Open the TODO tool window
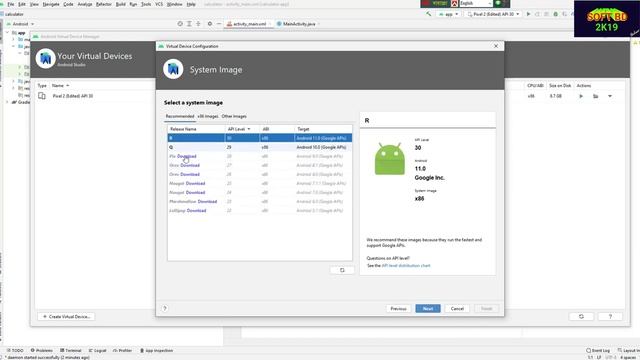Image resolution: width=640 pixels, height=360 pixels. pyautogui.click(x=15, y=351)
